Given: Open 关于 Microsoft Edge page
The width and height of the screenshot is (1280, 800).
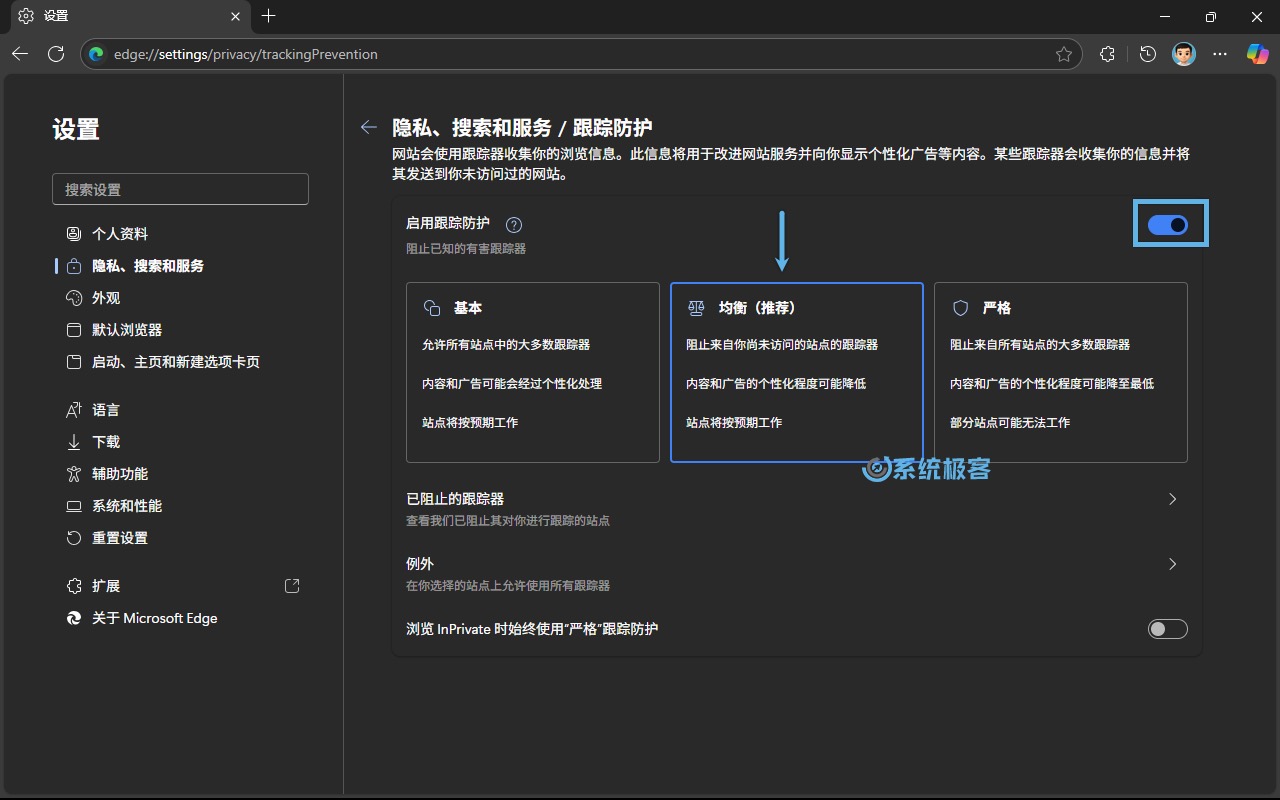Looking at the screenshot, I should pyautogui.click(x=180, y=618).
